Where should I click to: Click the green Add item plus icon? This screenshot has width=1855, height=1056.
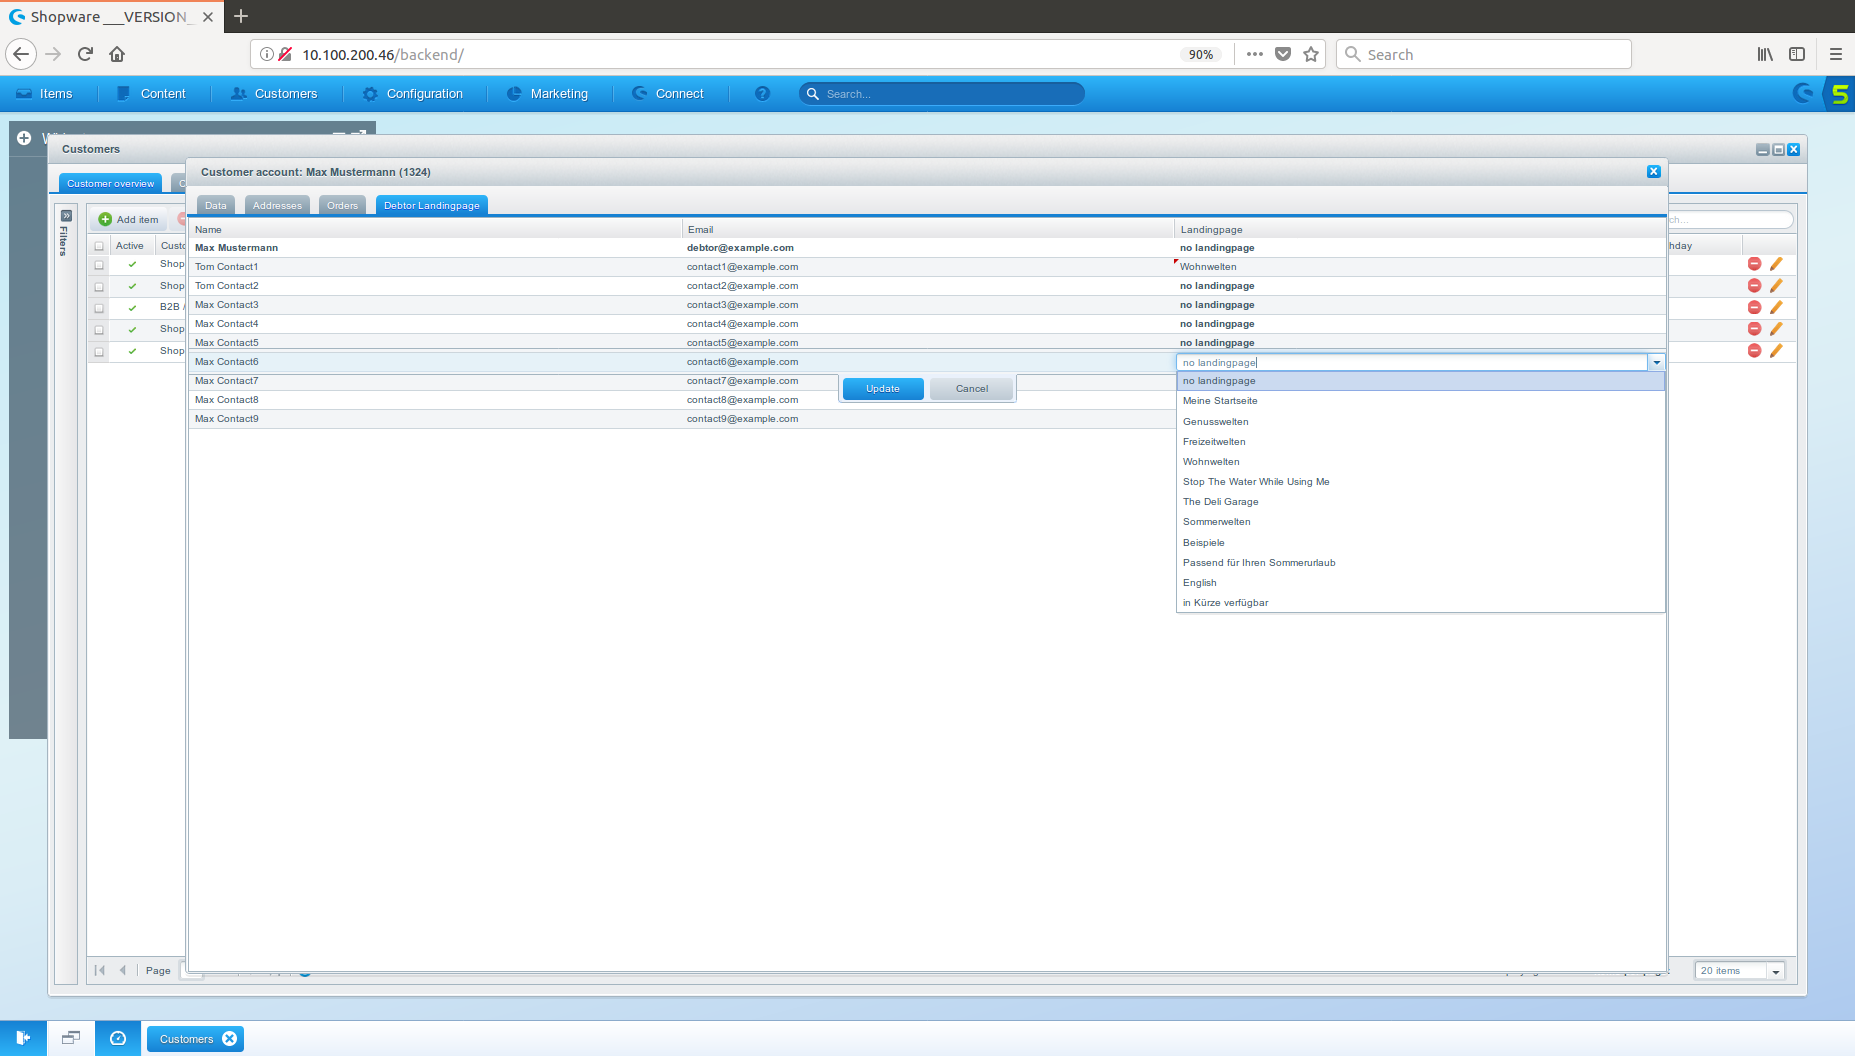pos(105,219)
